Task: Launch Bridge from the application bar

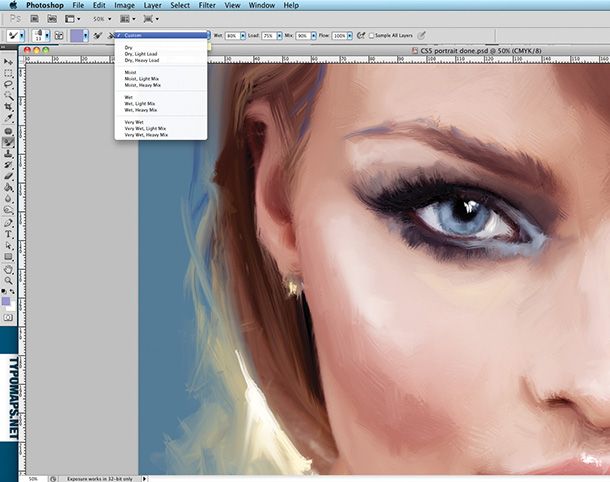Action: point(35,19)
